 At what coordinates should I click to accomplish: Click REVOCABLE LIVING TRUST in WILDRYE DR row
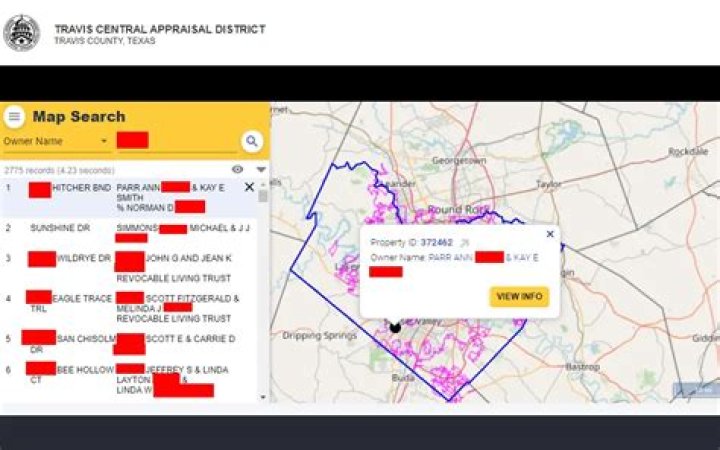pyautogui.click(x=174, y=278)
